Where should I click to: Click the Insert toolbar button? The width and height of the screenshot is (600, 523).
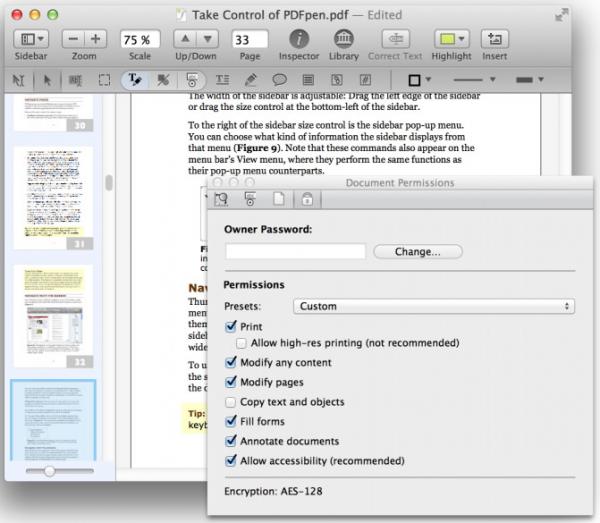click(x=495, y=39)
